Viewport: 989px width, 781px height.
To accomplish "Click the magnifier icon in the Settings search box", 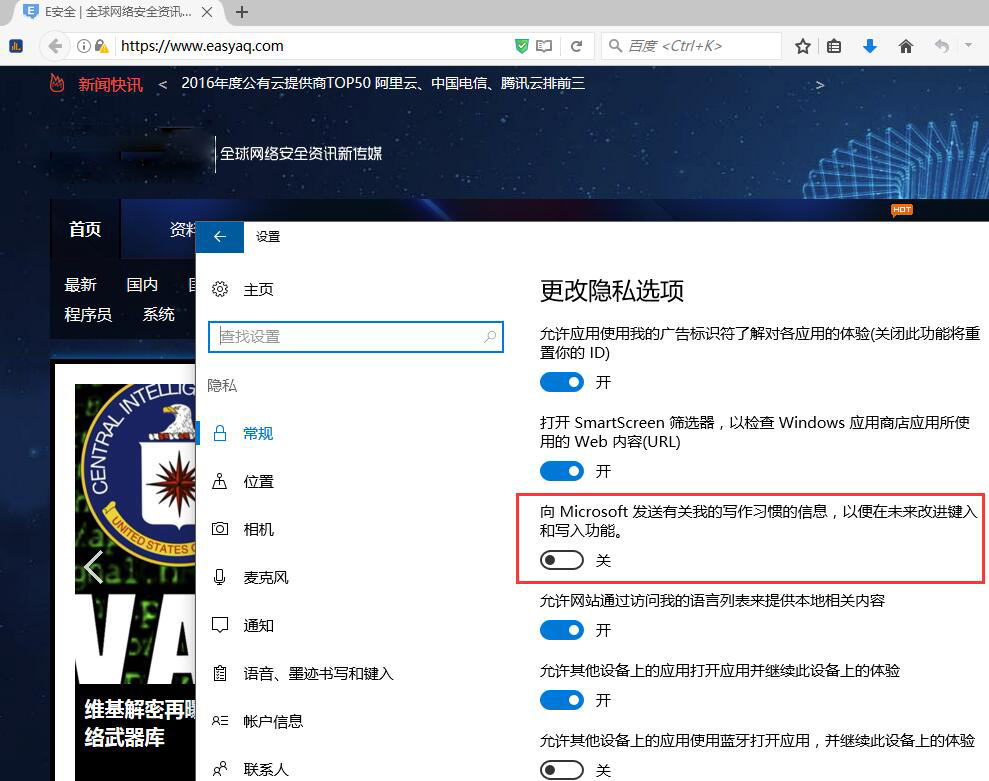I will 489,337.
